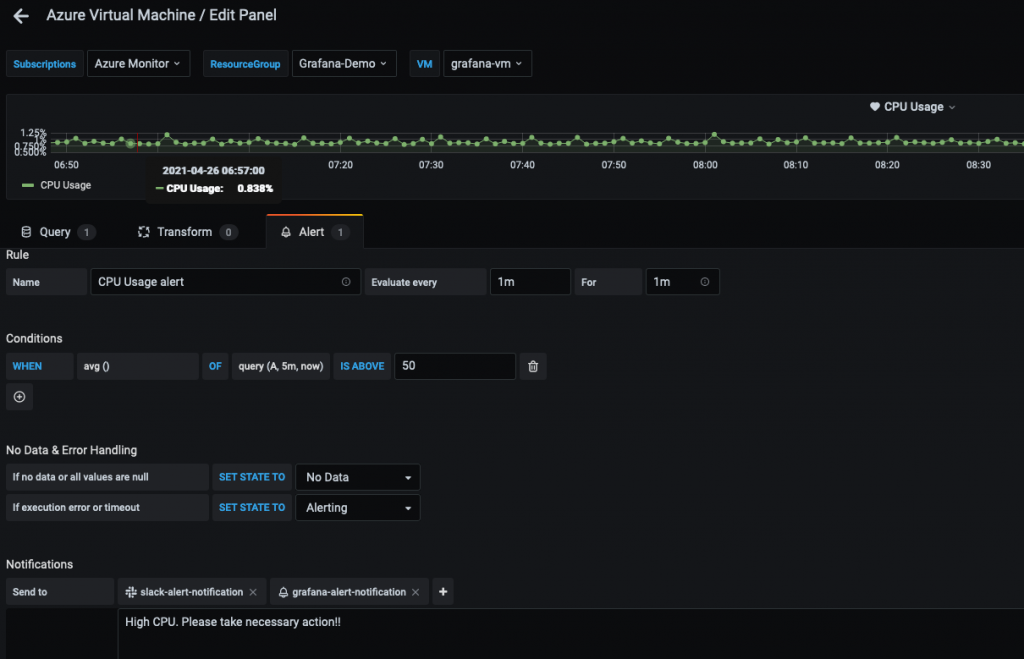Switch to the Query tab
The width and height of the screenshot is (1024, 659).
[56, 231]
